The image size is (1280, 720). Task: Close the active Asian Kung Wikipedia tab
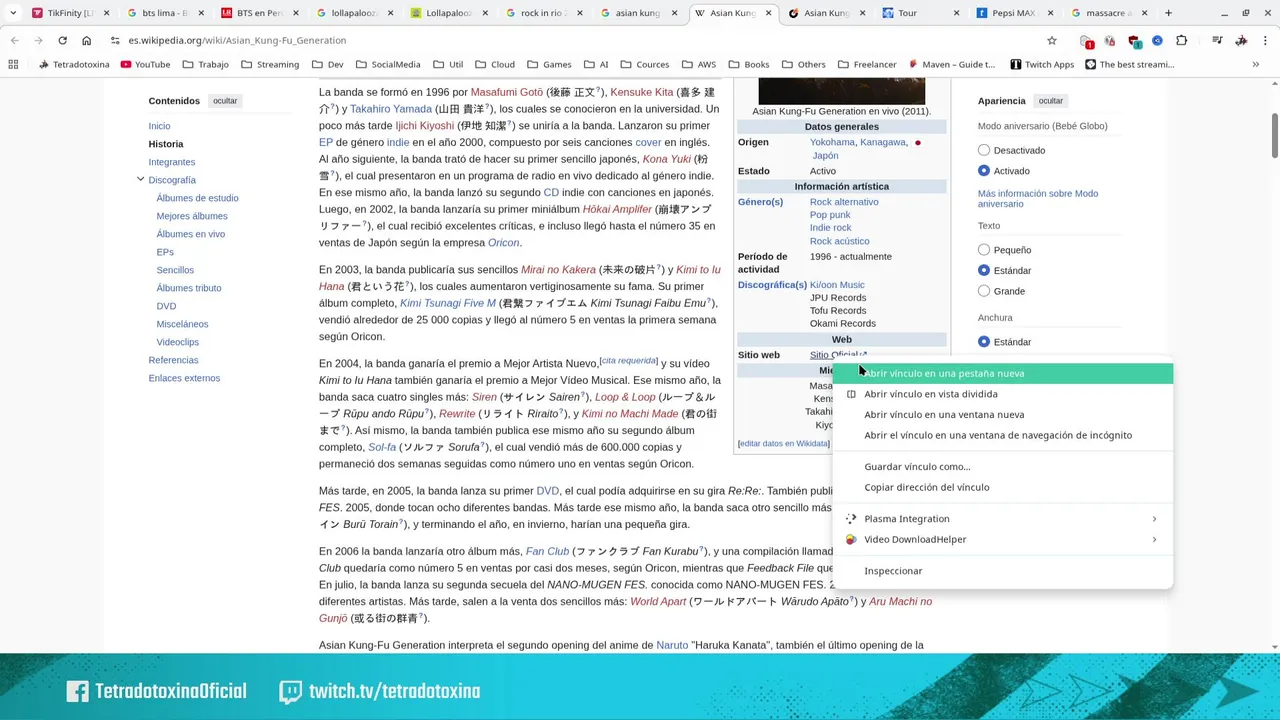pos(770,13)
